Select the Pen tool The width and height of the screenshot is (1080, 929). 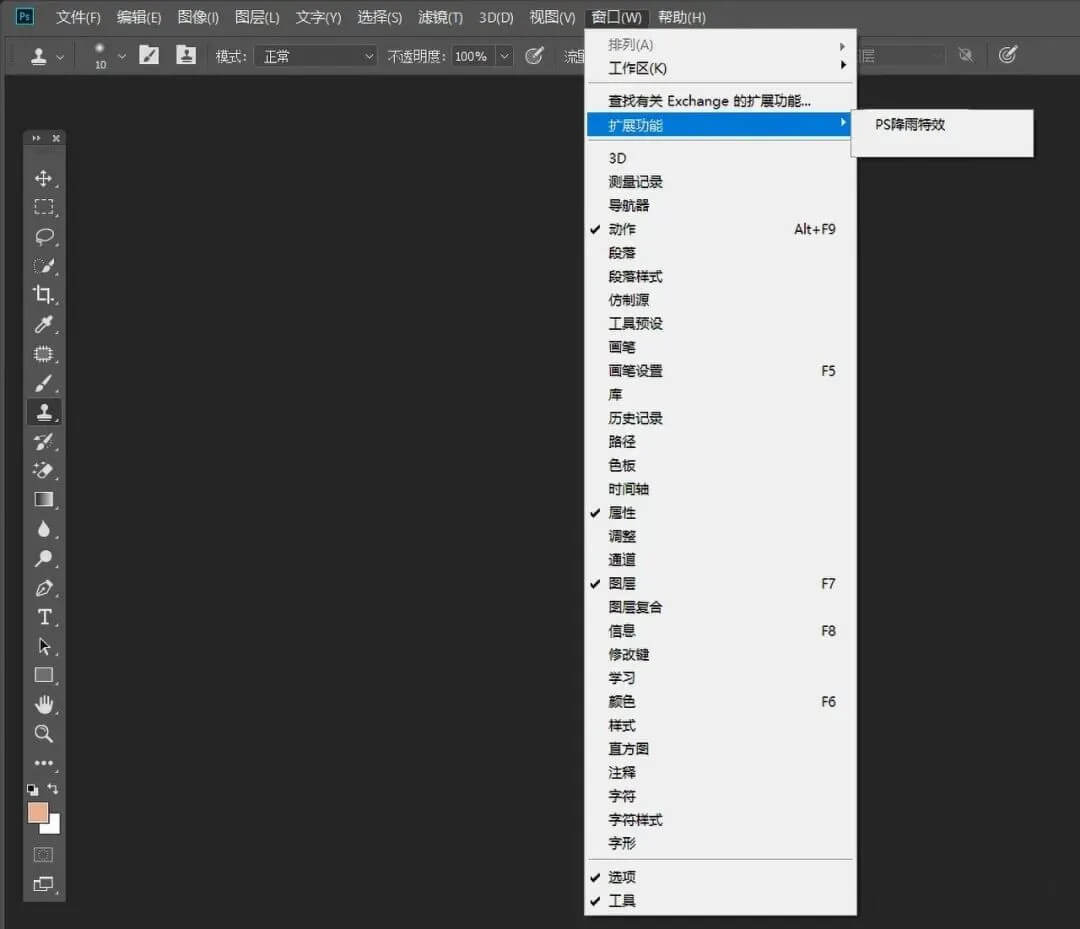[x=43, y=587]
